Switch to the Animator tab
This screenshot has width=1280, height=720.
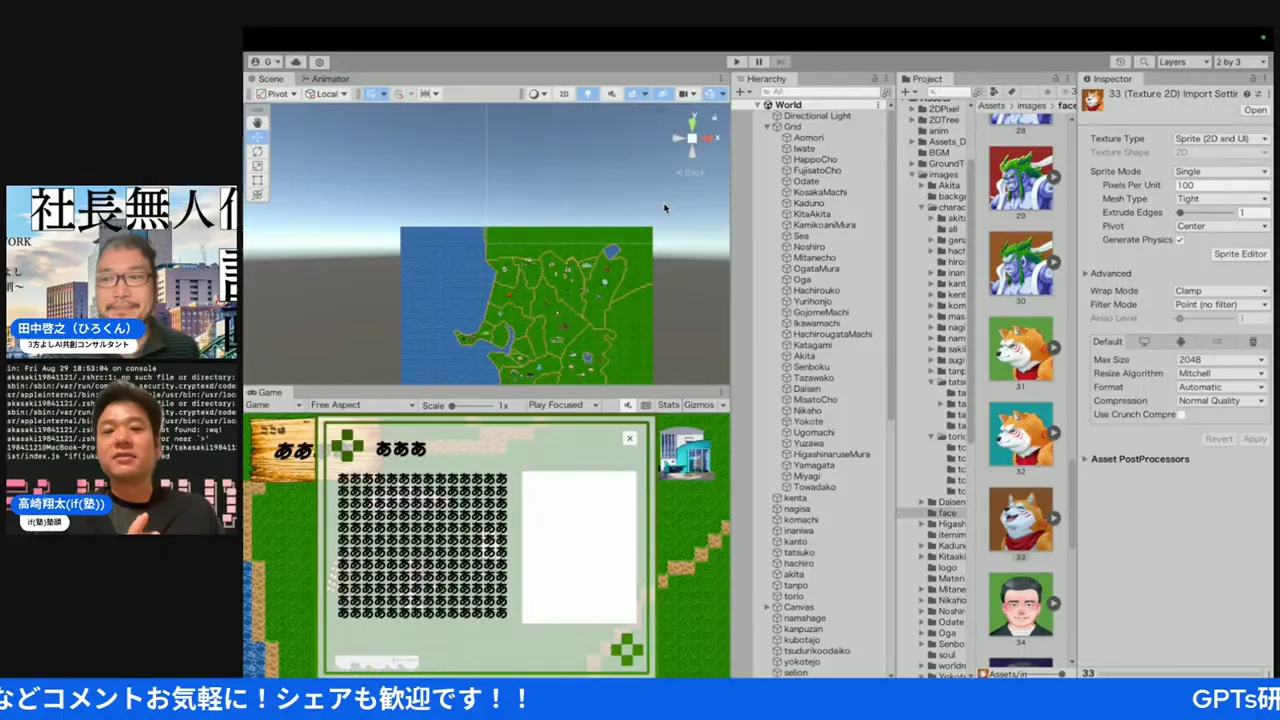(324, 79)
